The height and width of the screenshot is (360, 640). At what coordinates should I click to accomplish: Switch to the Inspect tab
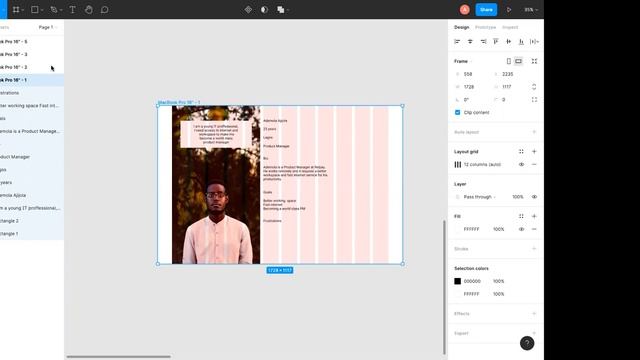click(x=510, y=27)
